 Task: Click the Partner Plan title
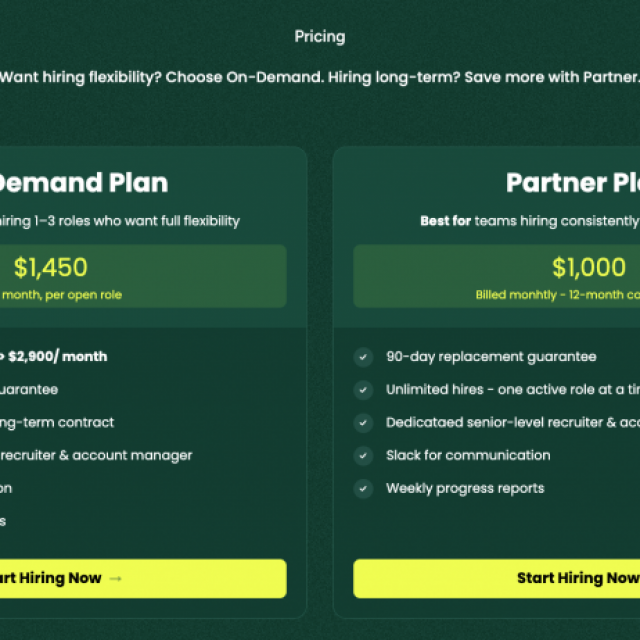[x=573, y=182]
